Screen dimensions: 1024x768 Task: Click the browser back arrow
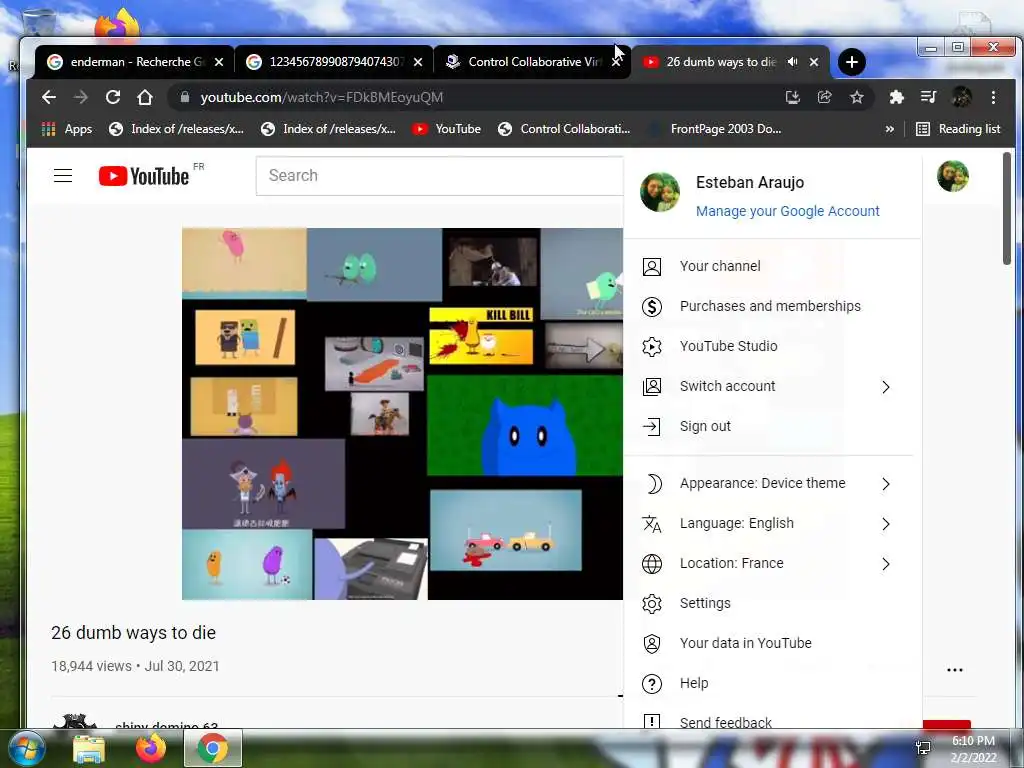click(x=49, y=97)
